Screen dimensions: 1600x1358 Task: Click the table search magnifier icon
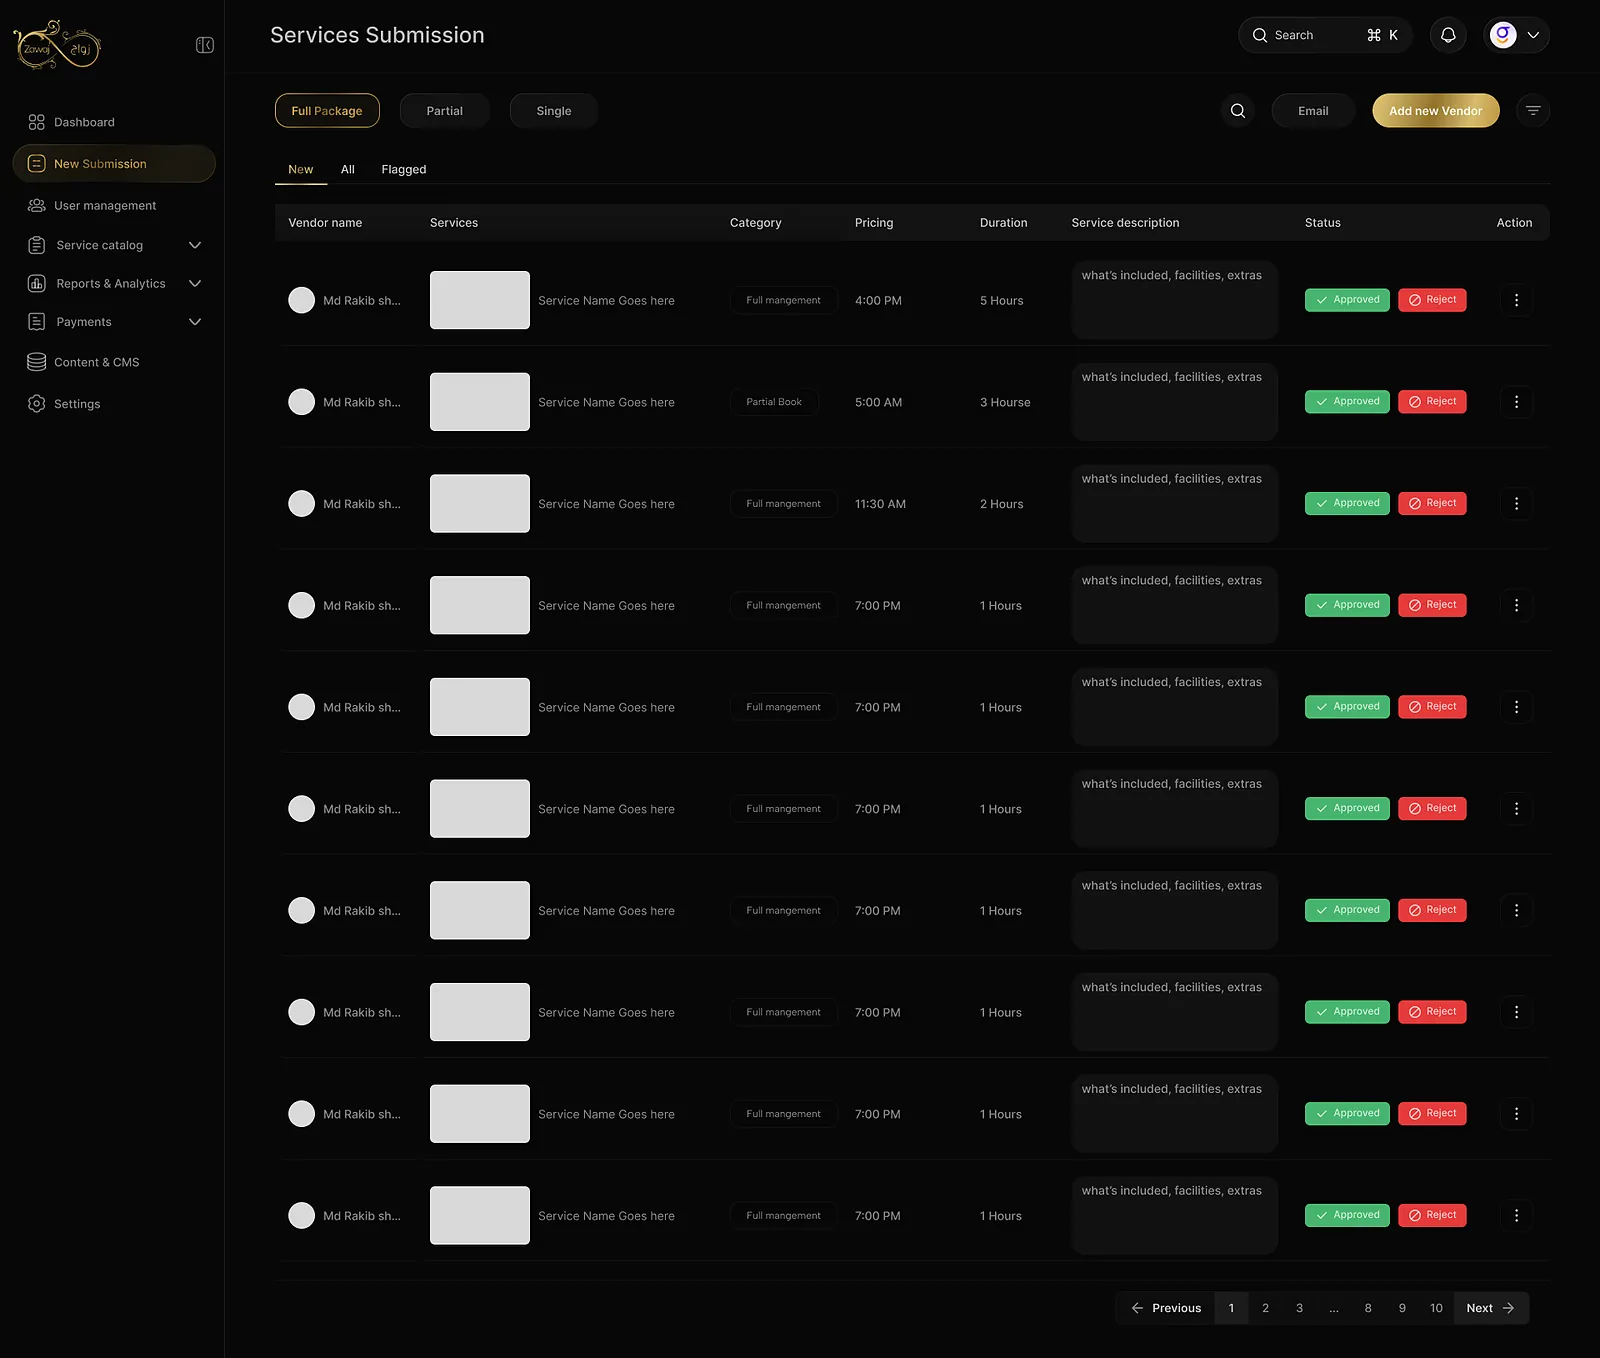1238,111
